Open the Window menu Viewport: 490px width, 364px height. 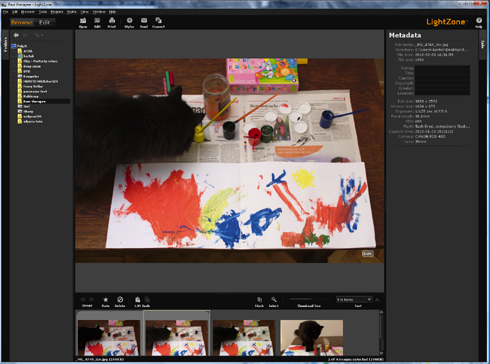(99, 12)
